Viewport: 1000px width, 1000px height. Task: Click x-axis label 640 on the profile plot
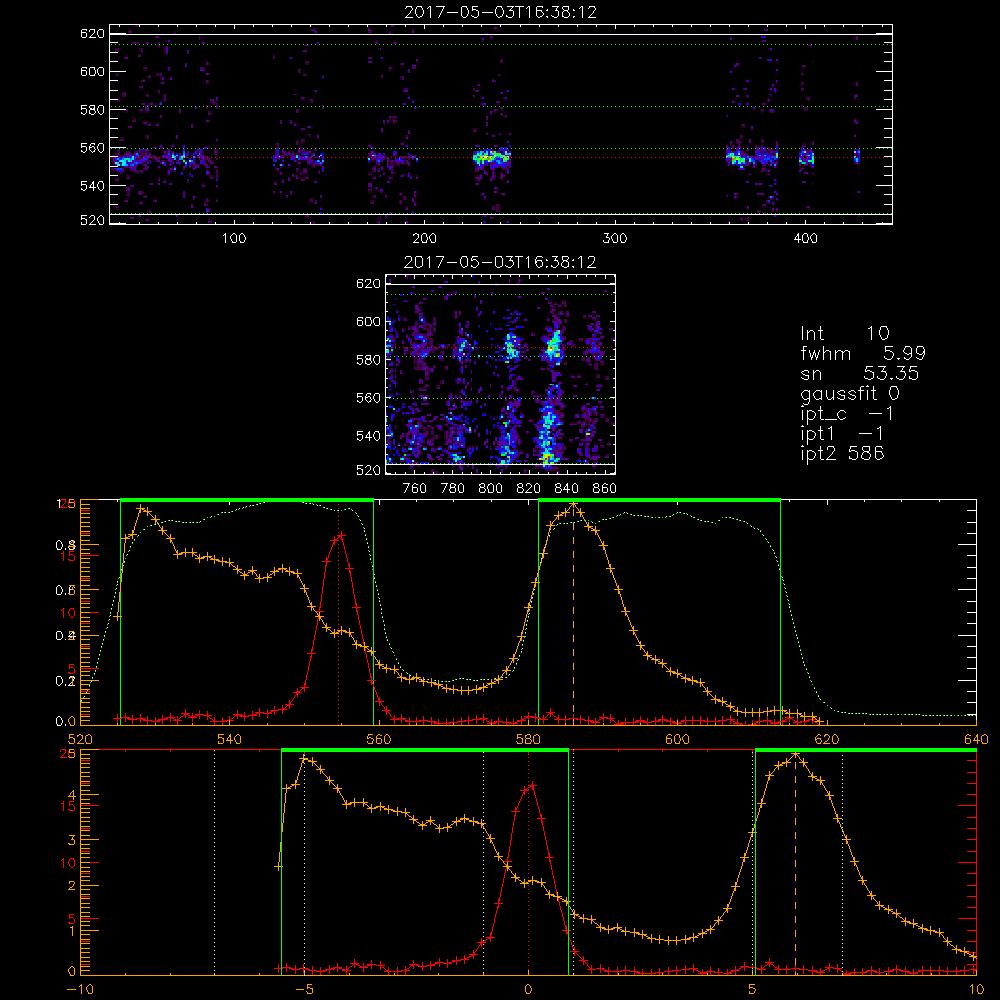[976, 739]
